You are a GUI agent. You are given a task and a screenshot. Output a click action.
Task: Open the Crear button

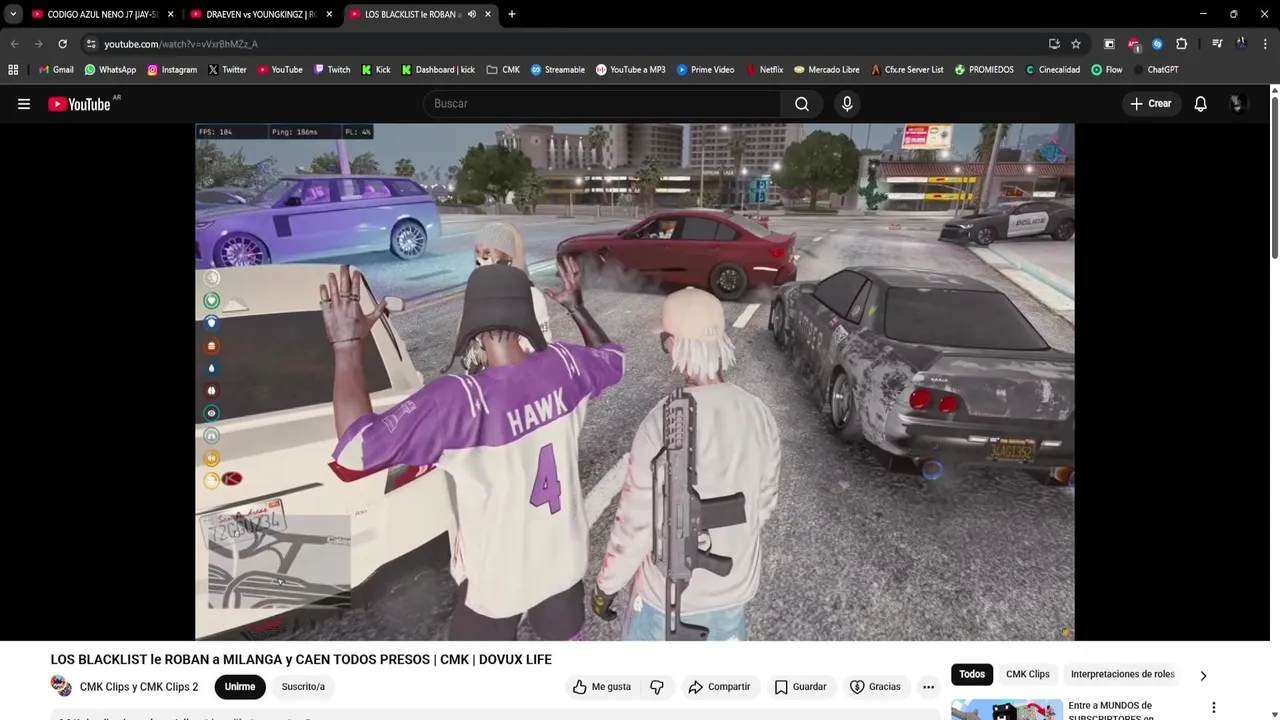[x=1150, y=104]
